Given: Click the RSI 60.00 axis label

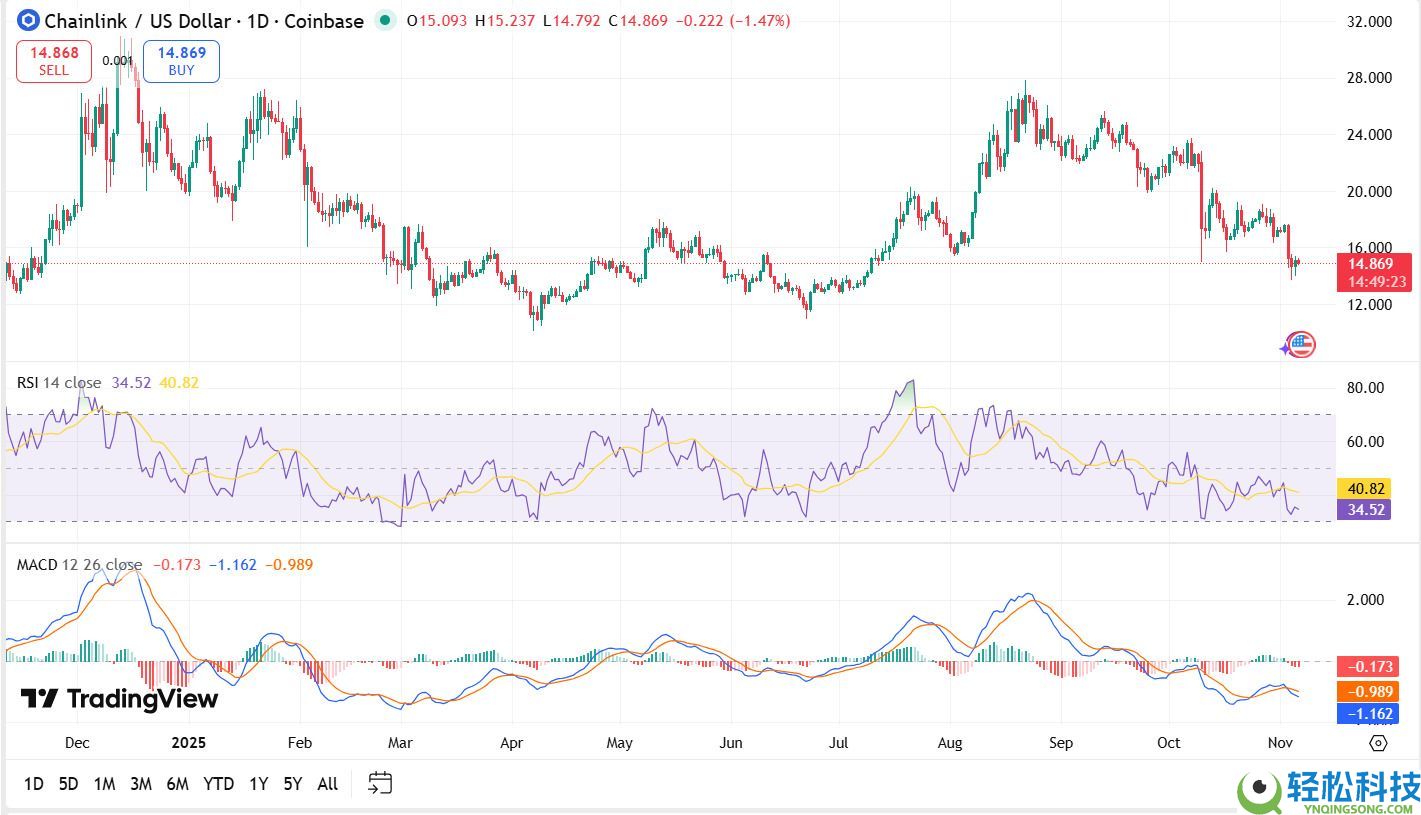Looking at the screenshot, I should pos(1366,442).
